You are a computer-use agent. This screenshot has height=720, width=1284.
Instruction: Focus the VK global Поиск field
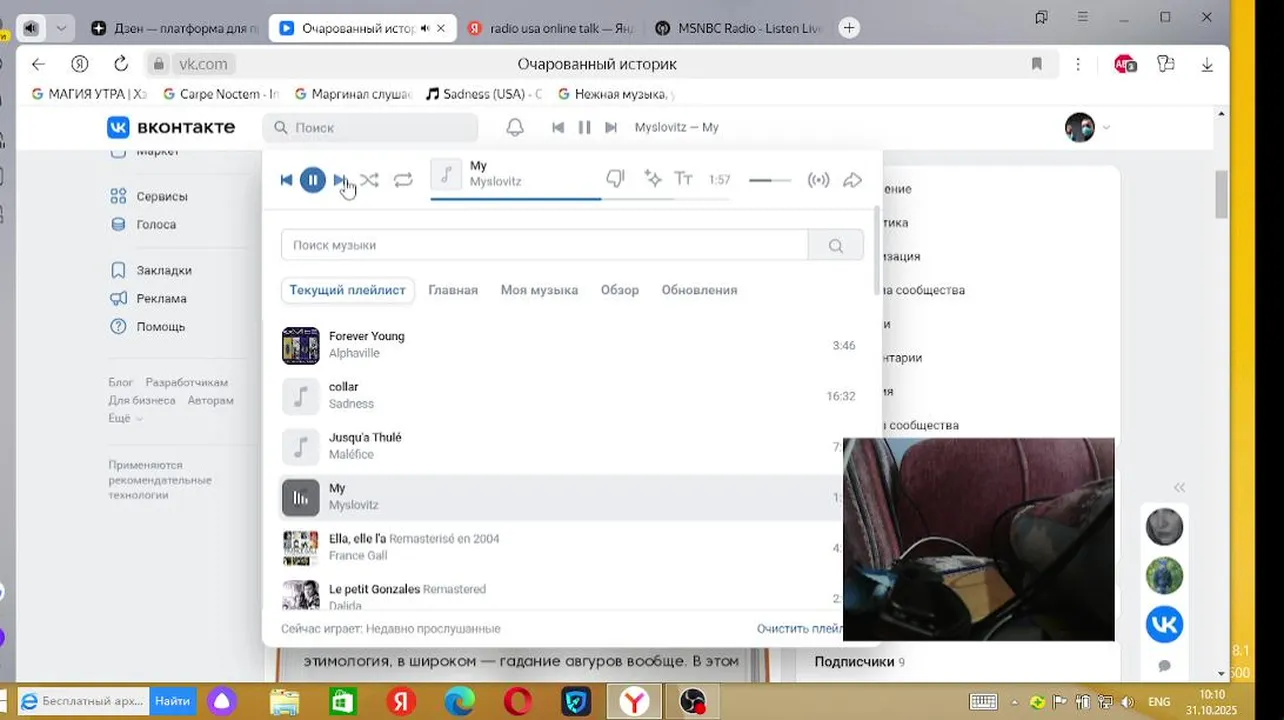[x=371, y=127]
